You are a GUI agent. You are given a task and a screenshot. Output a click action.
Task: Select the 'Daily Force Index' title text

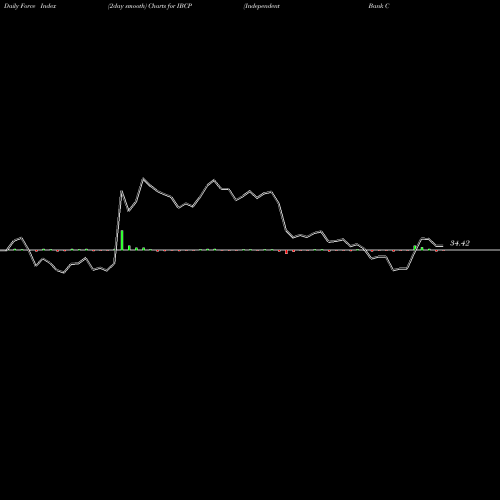(30, 6)
